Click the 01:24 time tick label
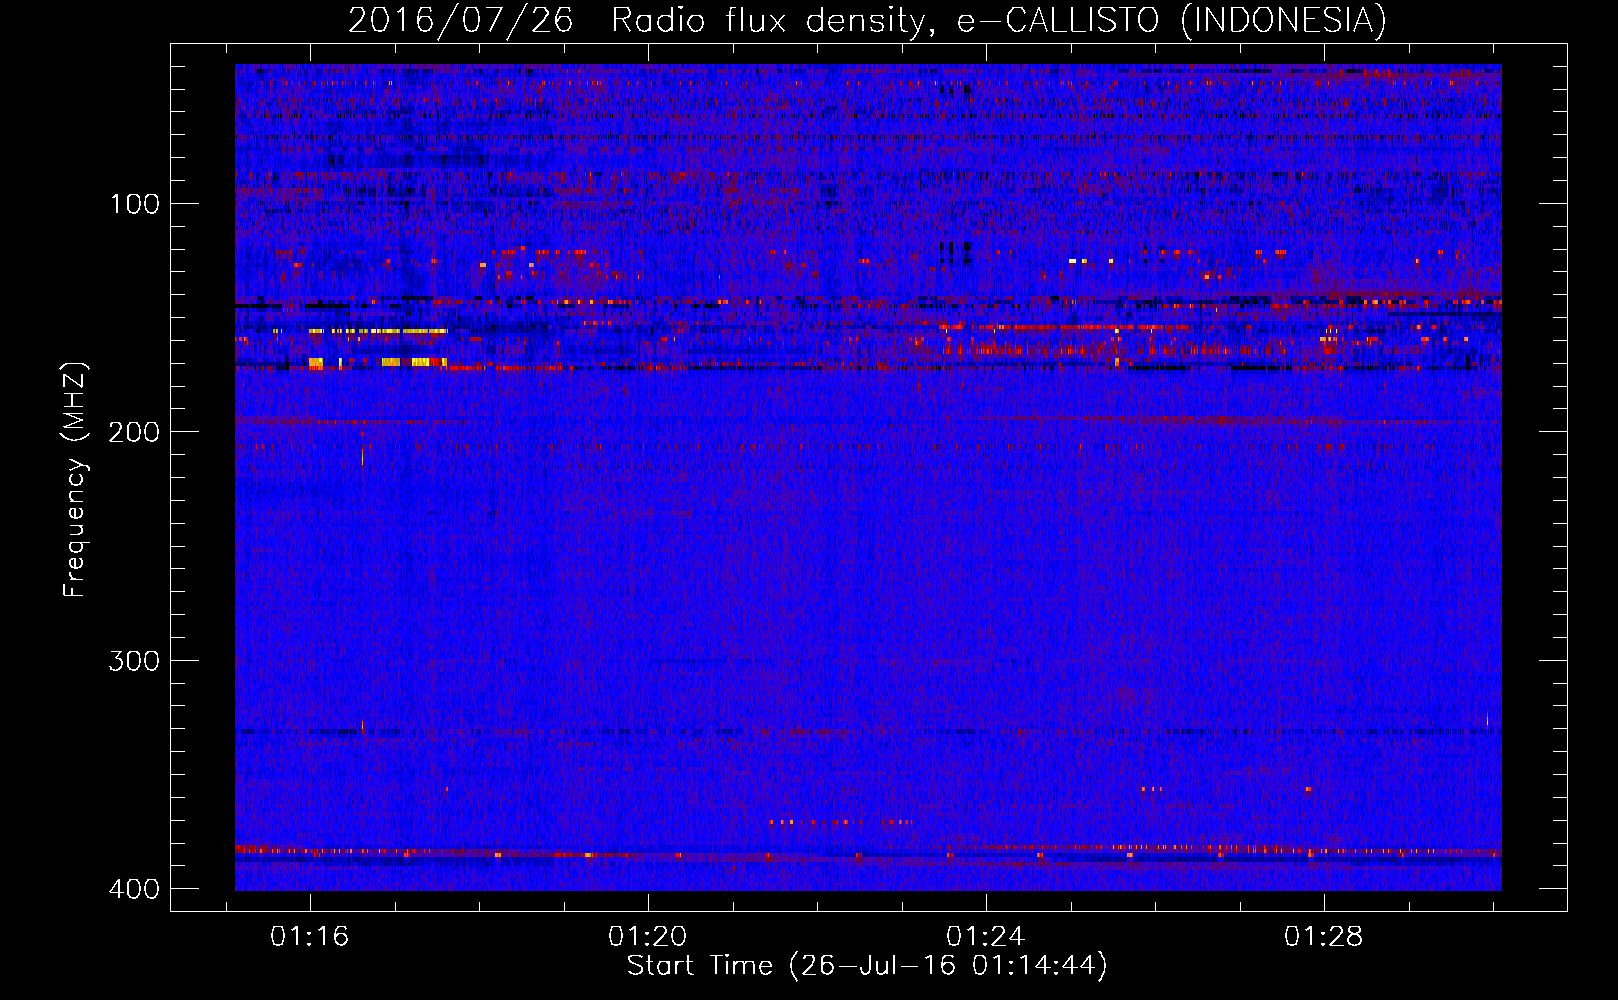1618x1000 pixels. [986, 936]
